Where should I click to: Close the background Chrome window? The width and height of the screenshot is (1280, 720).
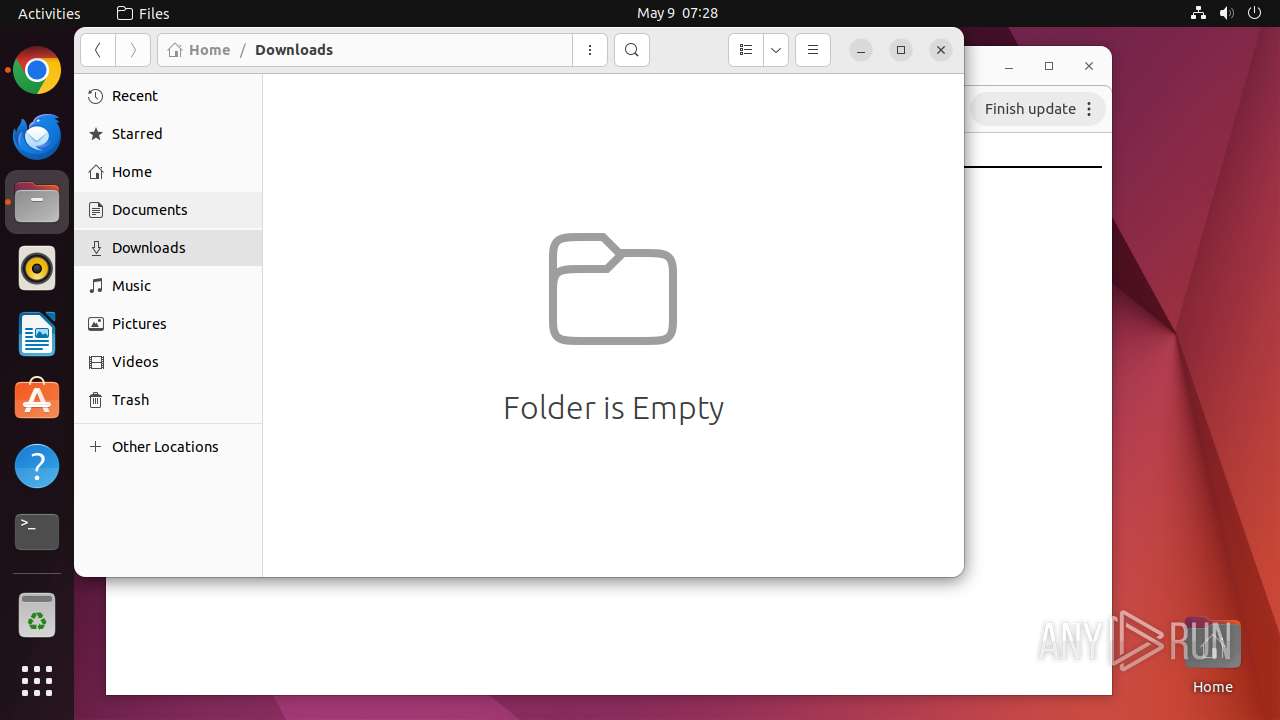click(x=1089, y=66)
